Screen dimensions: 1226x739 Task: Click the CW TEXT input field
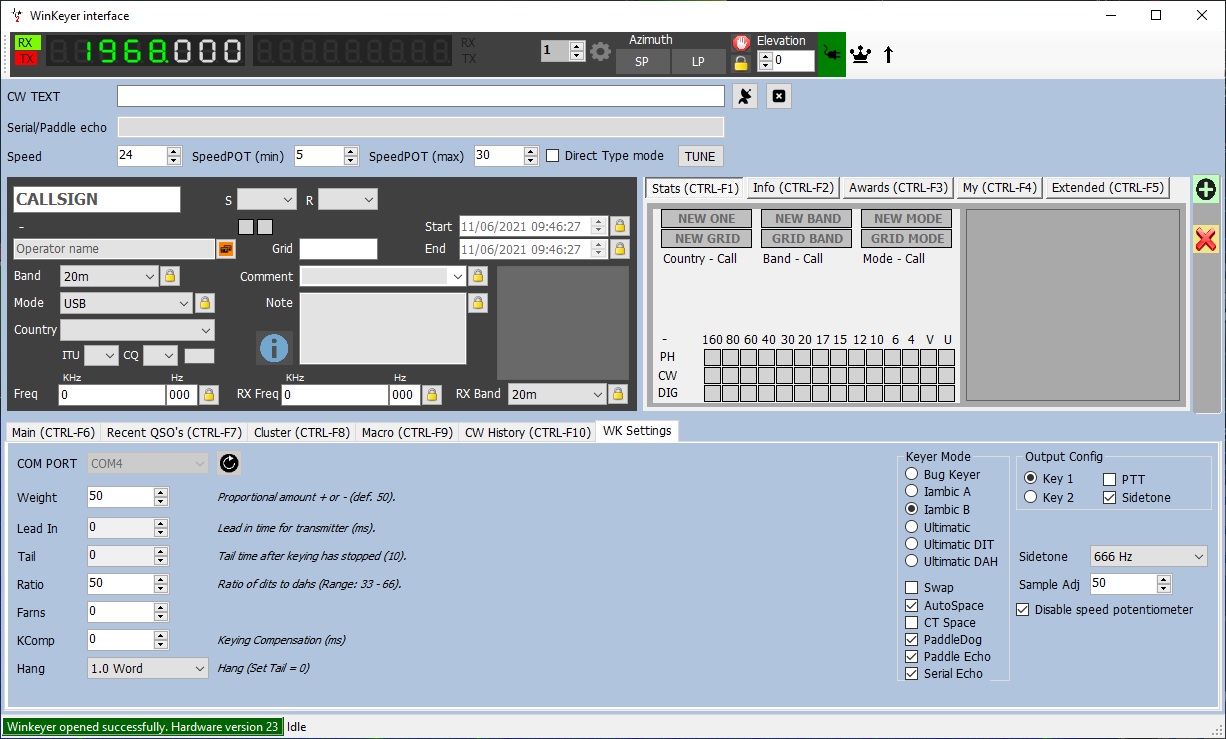pyautogui.click(x=421, y=96)
